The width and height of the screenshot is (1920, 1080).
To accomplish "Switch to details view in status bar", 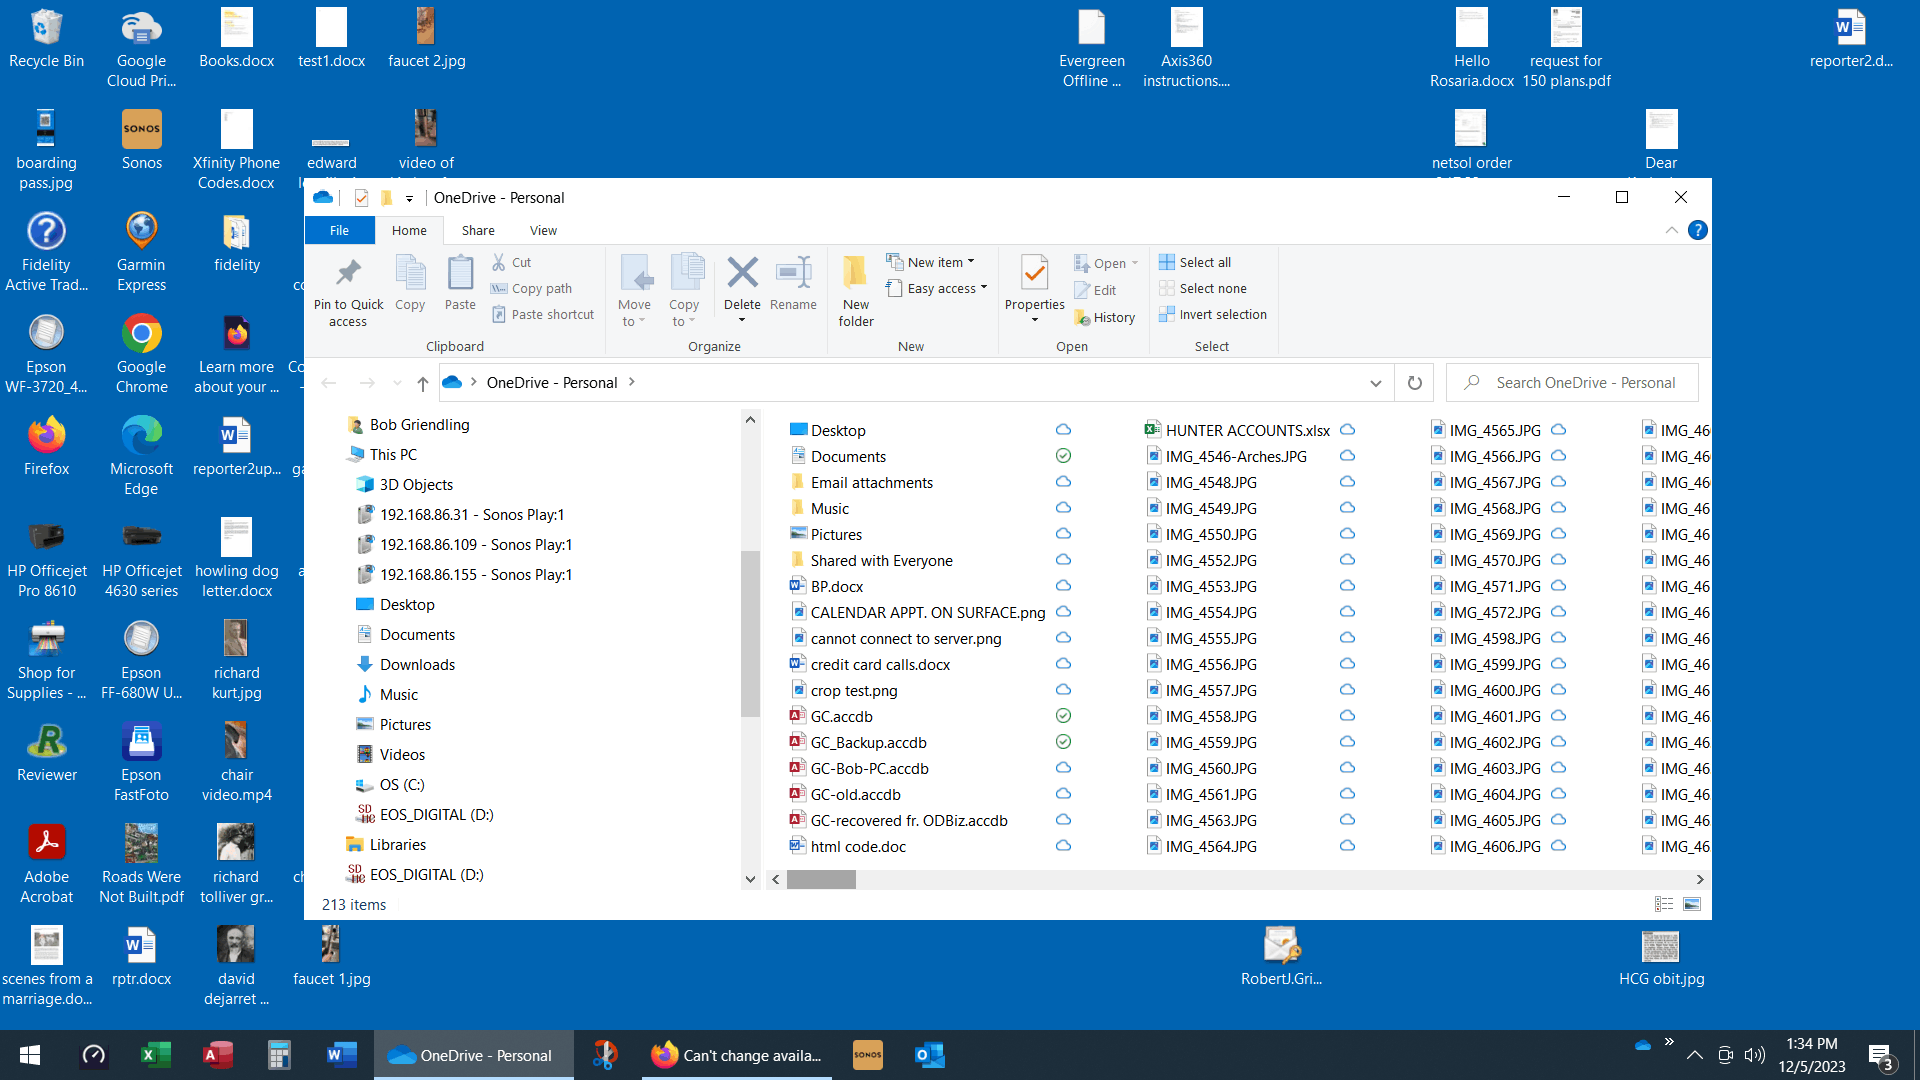I will coord(1664,904).
